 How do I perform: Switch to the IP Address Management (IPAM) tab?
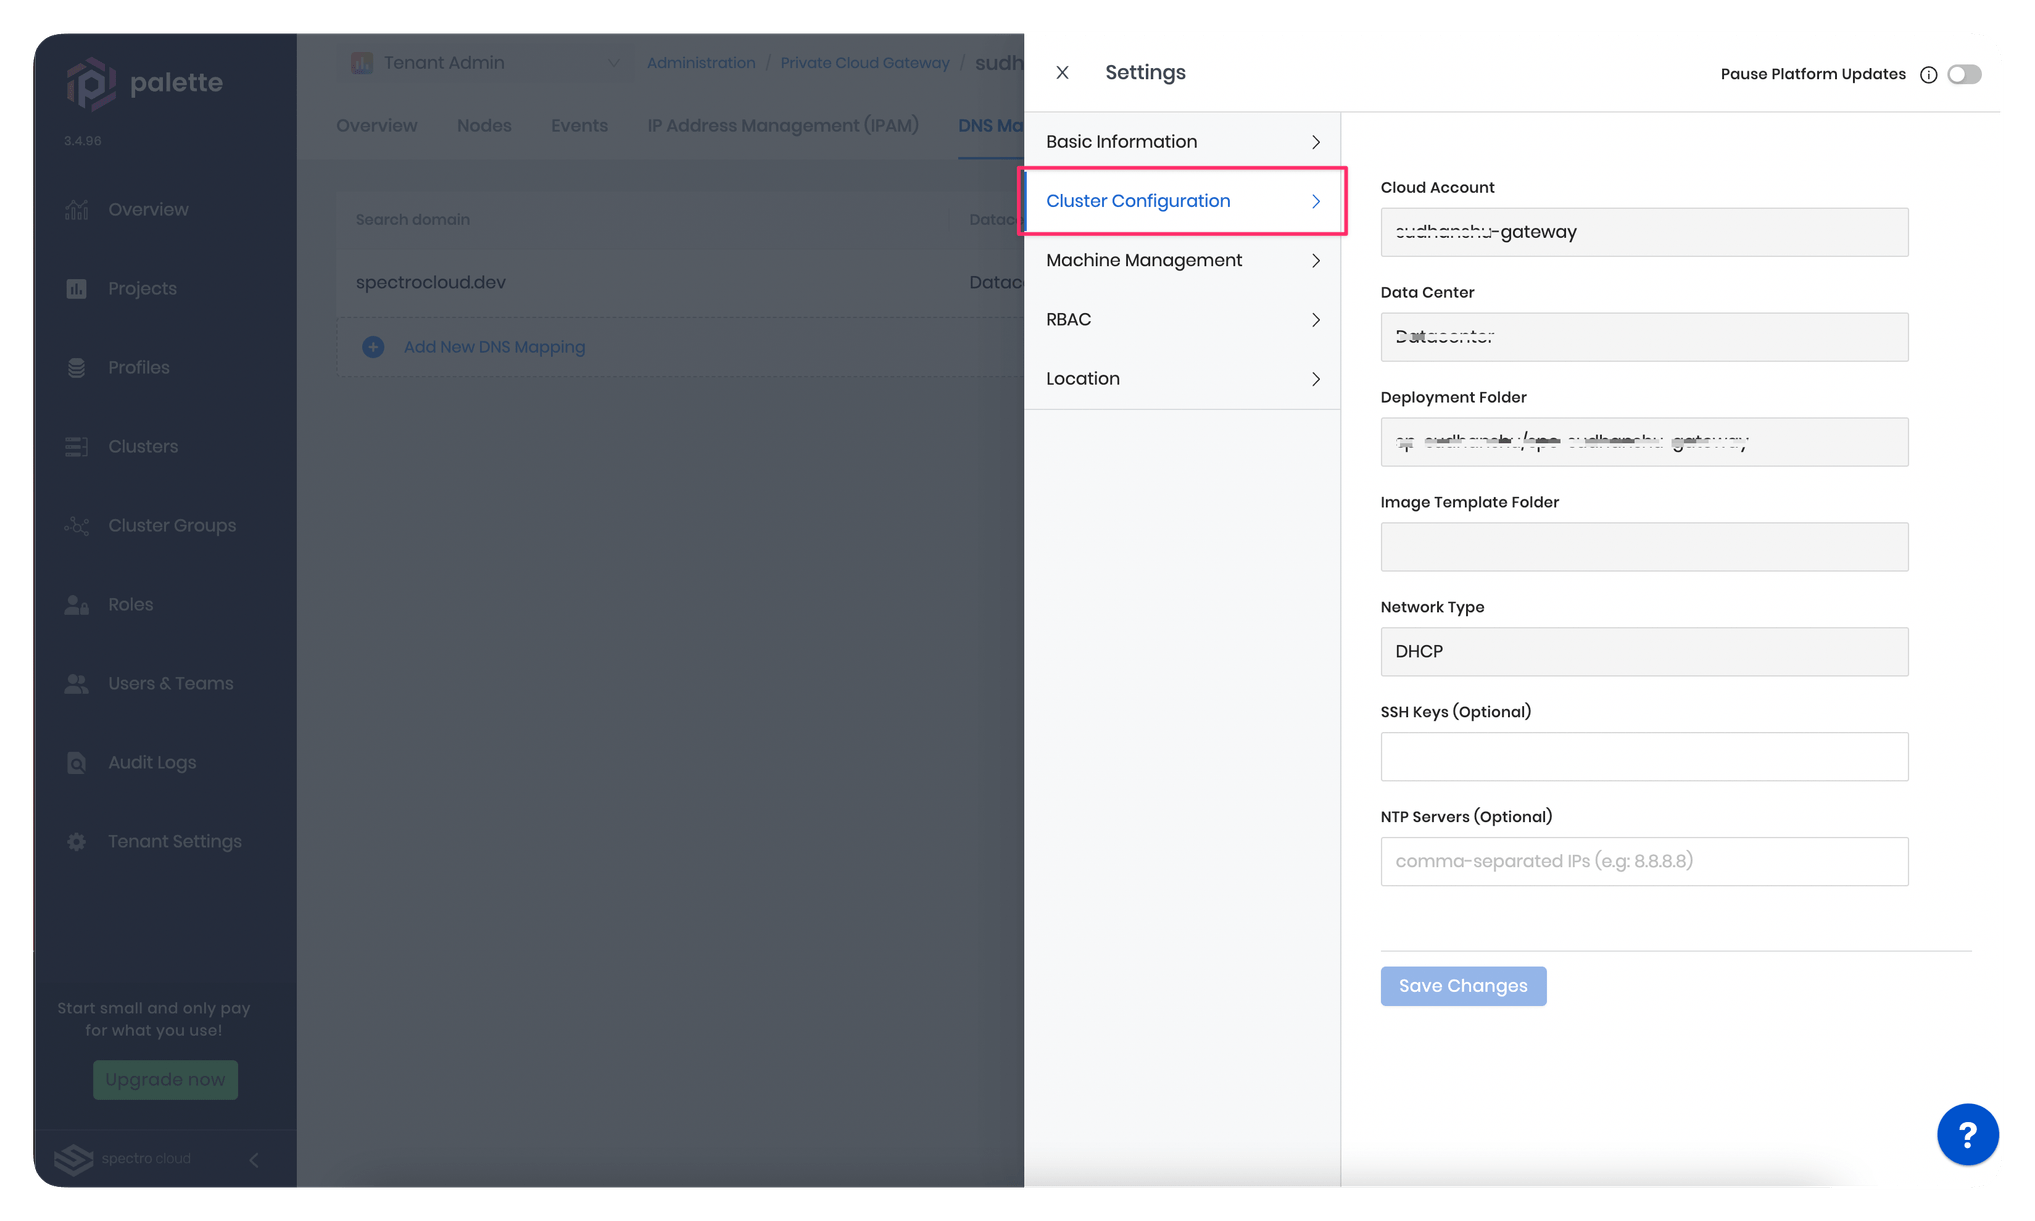(783, 126)
